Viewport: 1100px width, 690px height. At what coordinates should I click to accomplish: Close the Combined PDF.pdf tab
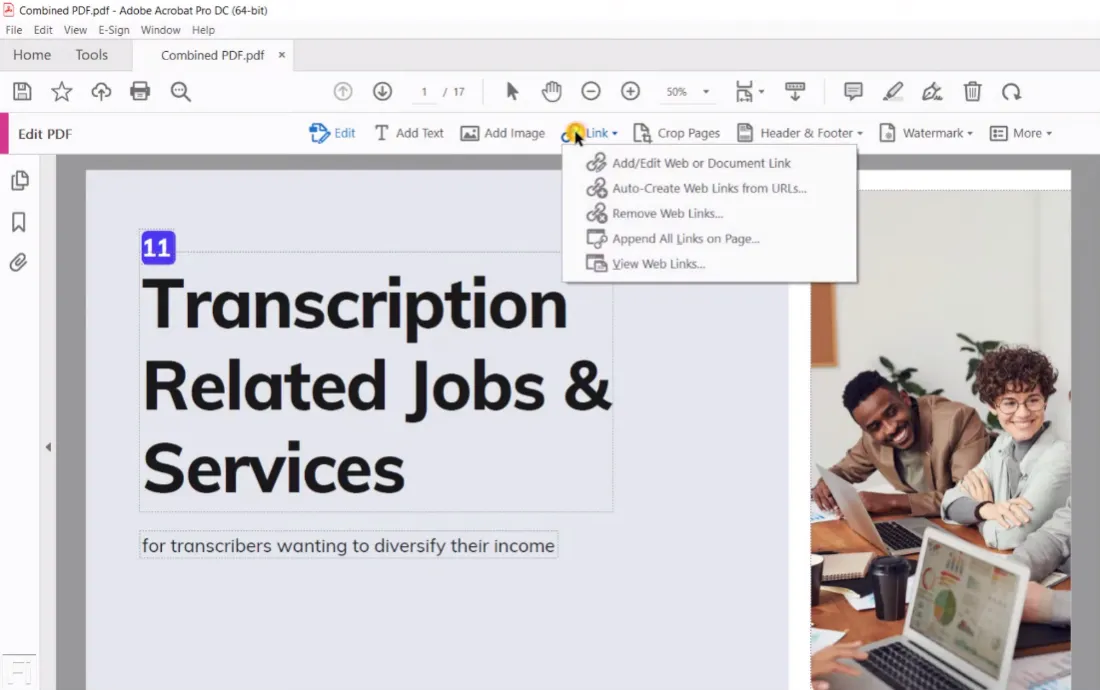282,55
